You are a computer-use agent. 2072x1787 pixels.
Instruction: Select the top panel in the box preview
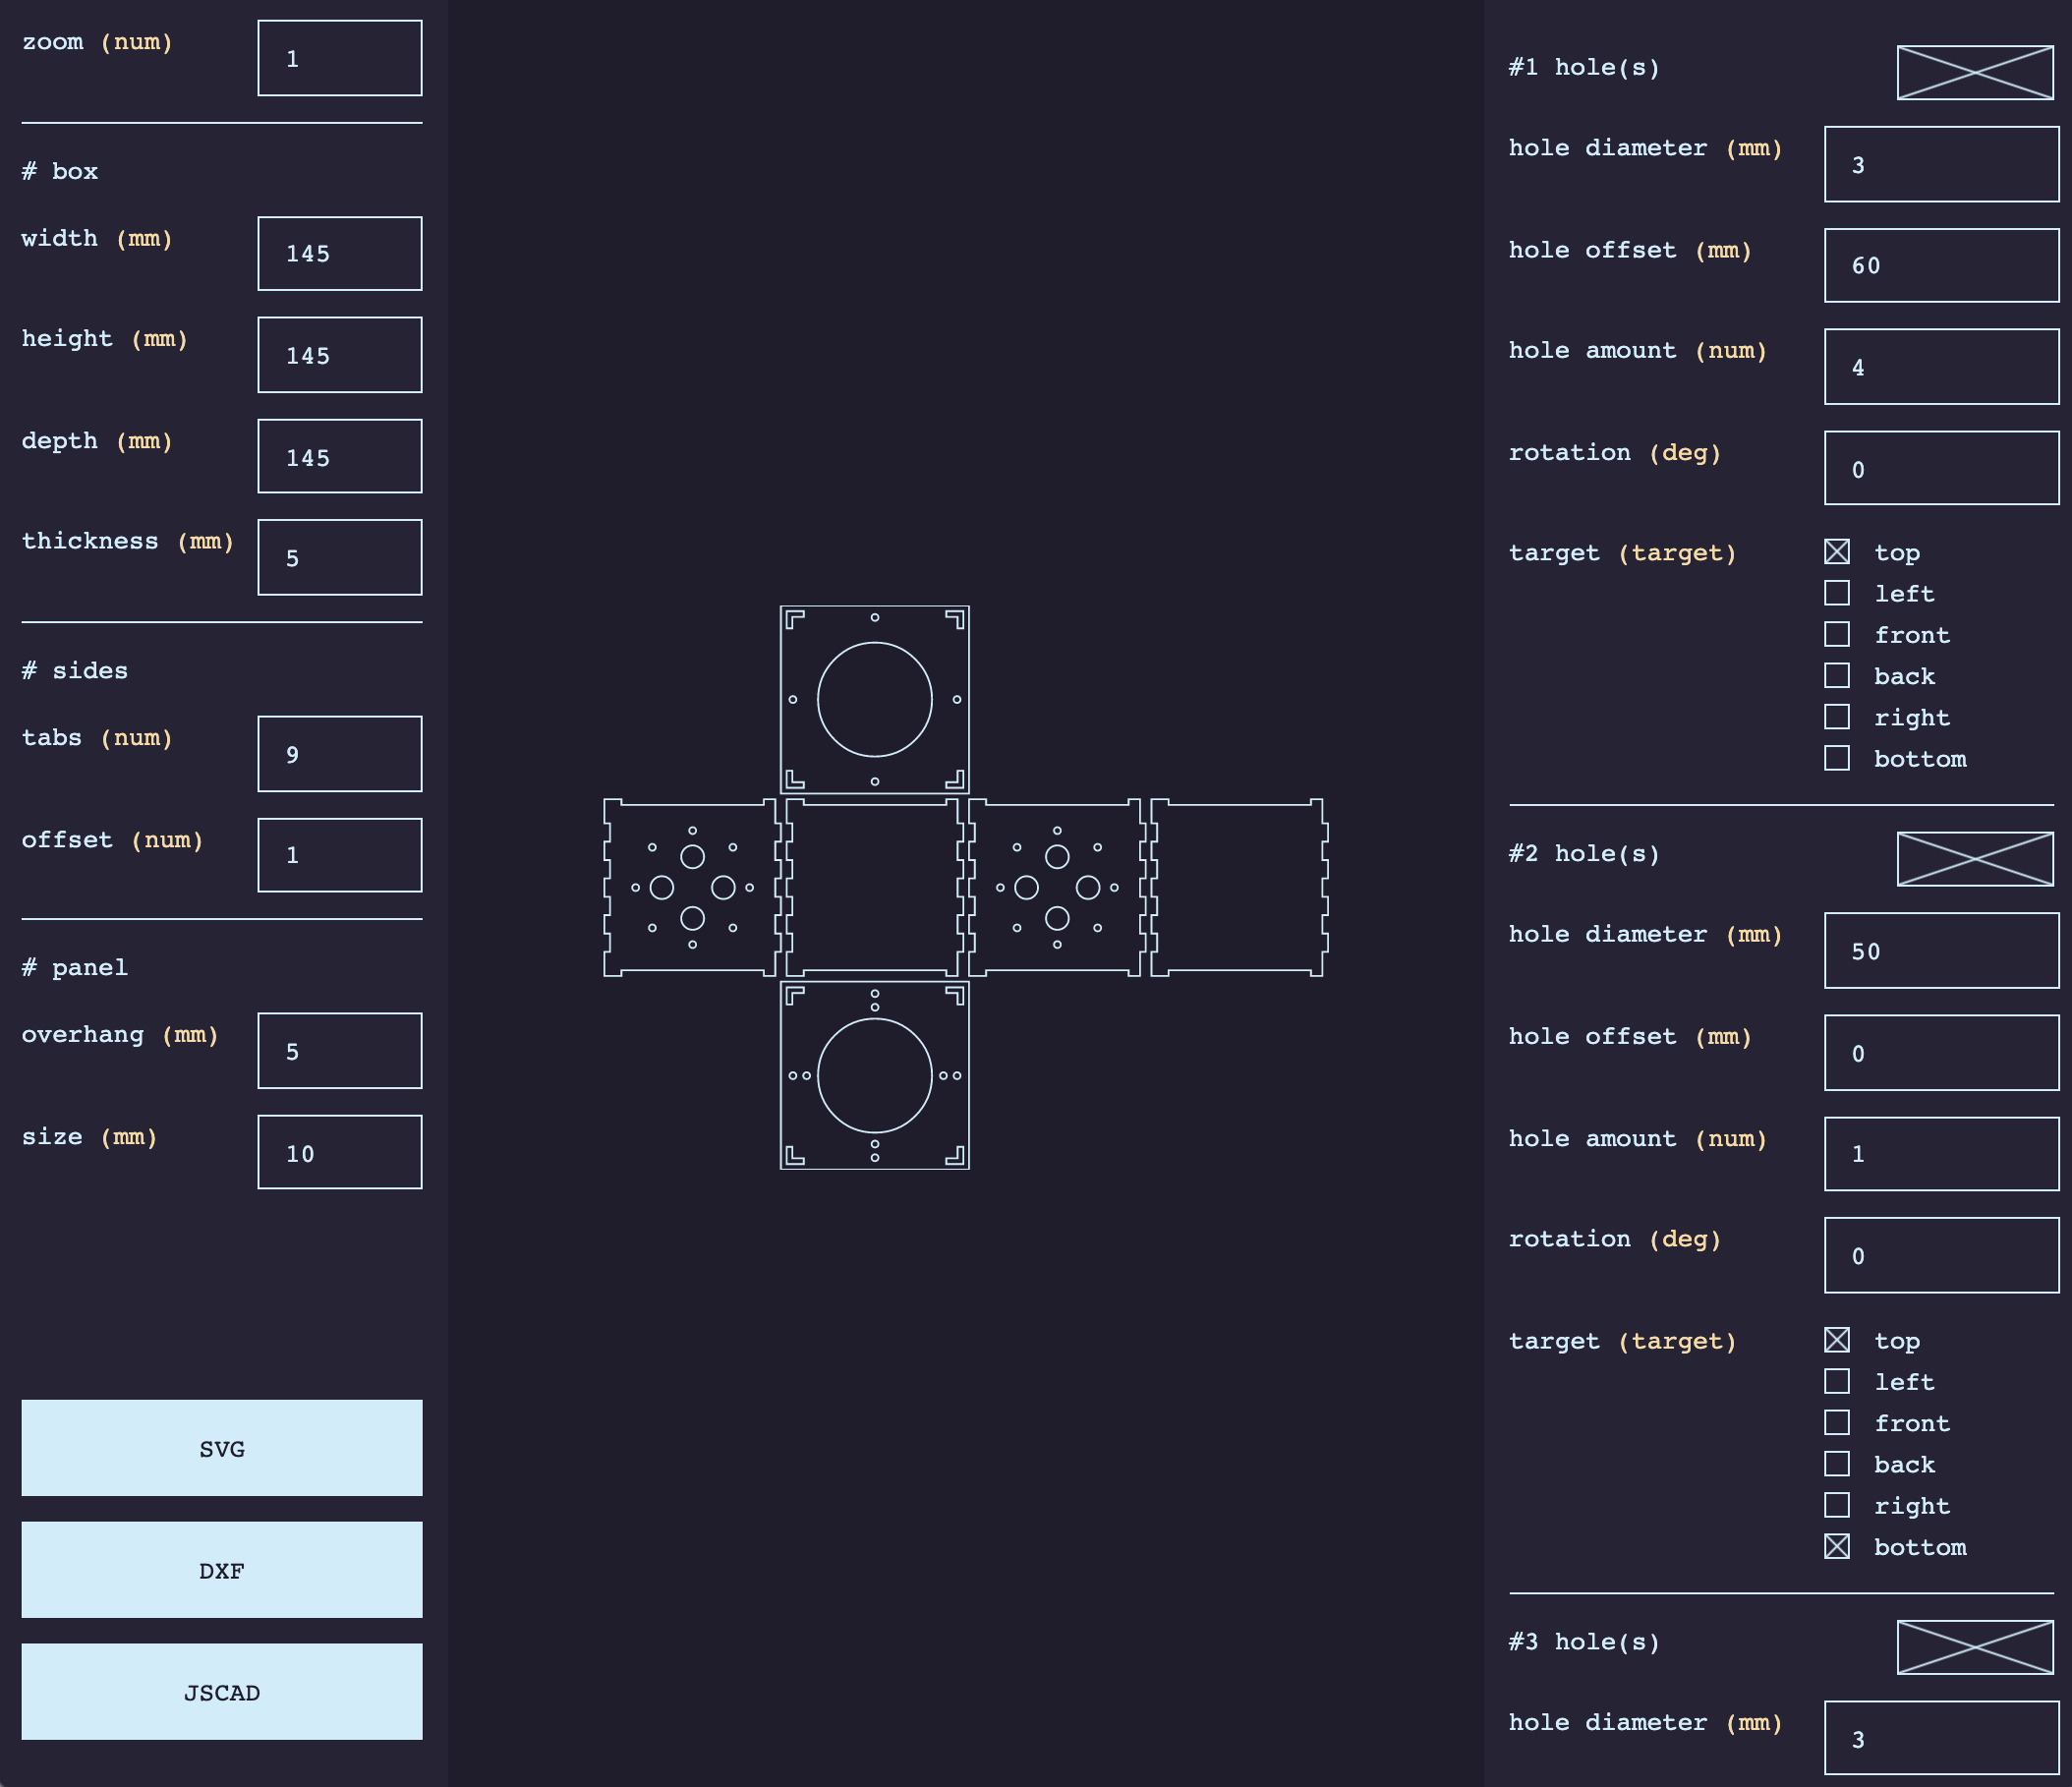point(874,699)
